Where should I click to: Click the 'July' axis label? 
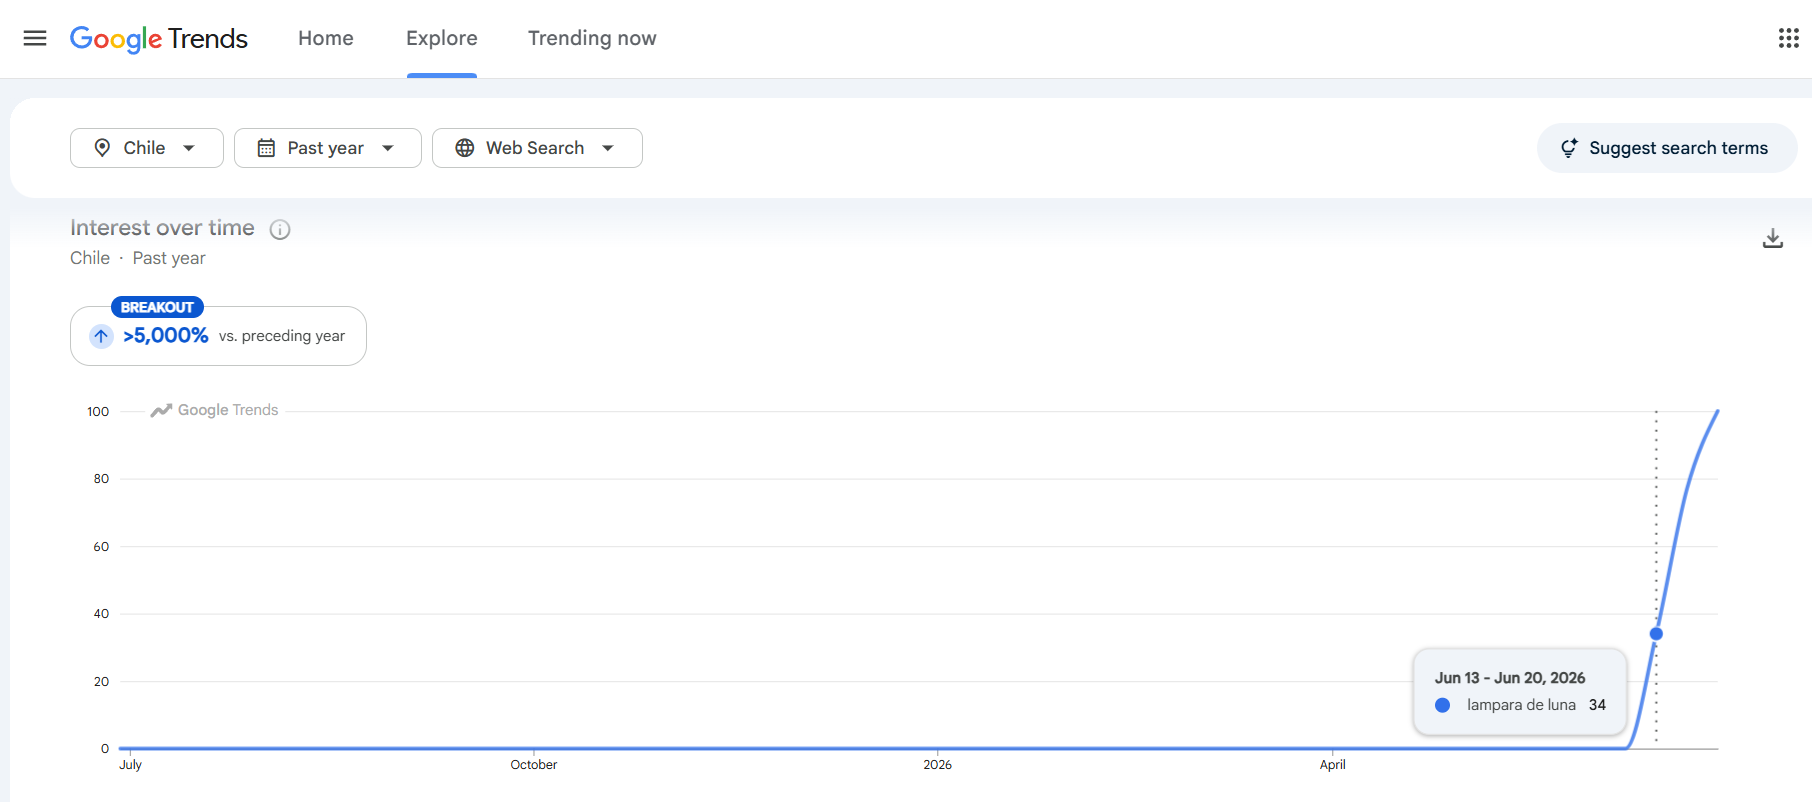(x=131, y=764)
